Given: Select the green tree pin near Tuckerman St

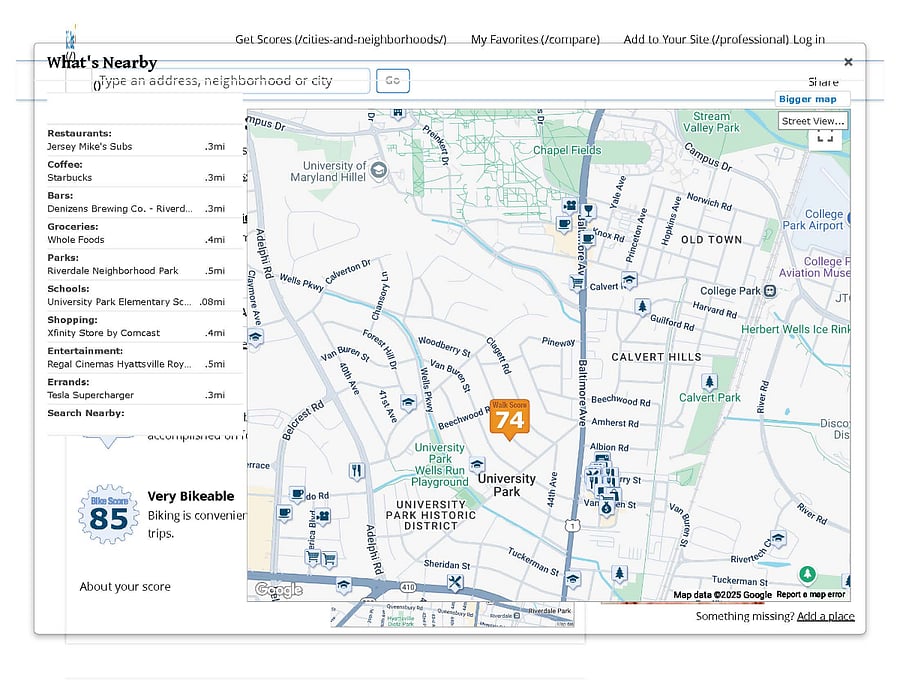Looking at the screenshot, I should (807, 574).
